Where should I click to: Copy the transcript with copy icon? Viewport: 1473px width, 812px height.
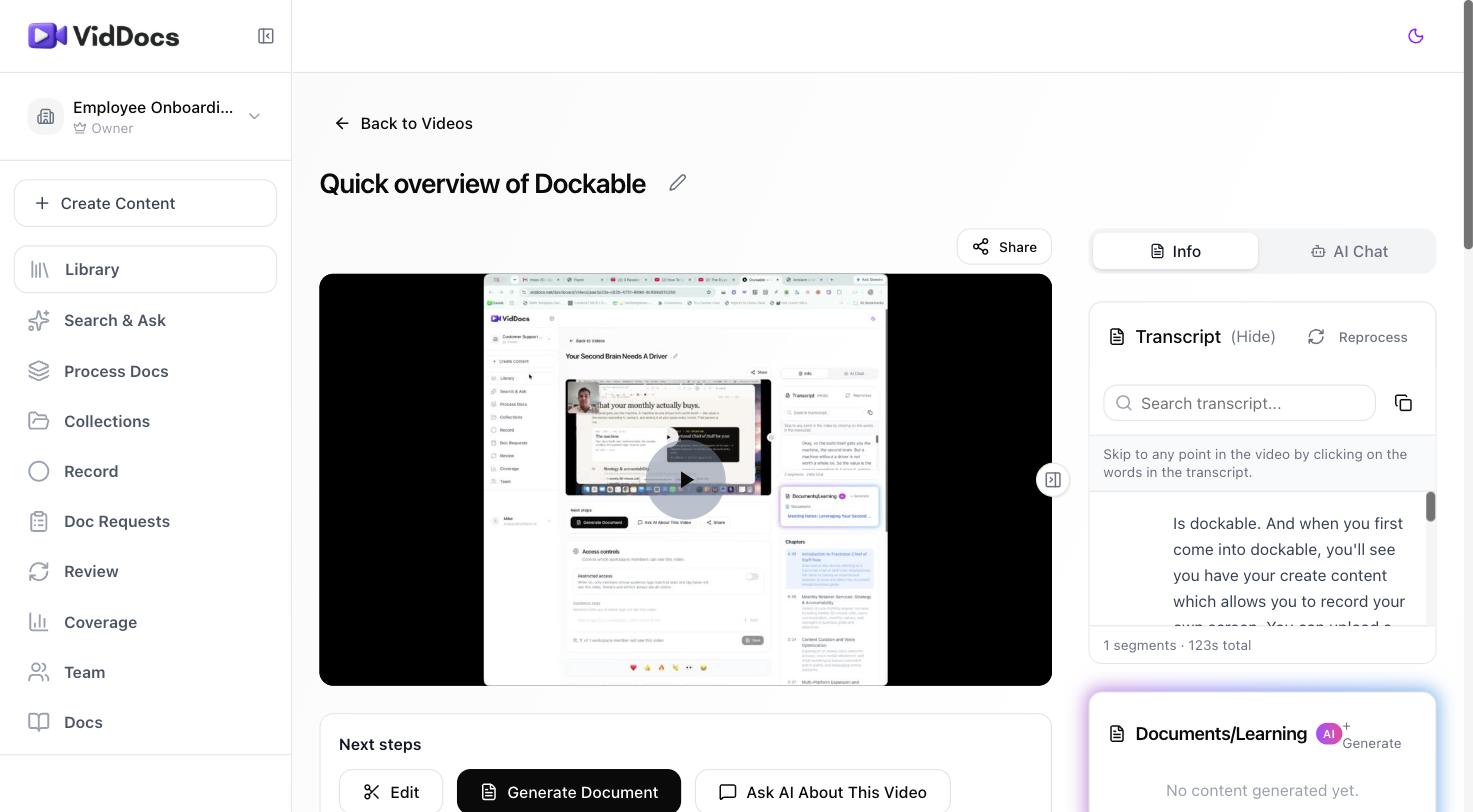point(1403,403)
